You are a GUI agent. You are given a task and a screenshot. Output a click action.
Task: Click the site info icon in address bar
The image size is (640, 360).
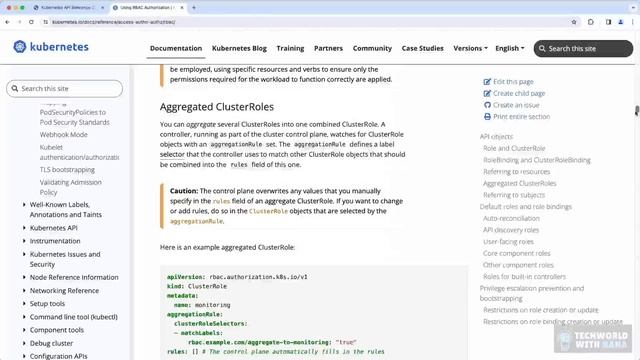(x=46, y=22)
